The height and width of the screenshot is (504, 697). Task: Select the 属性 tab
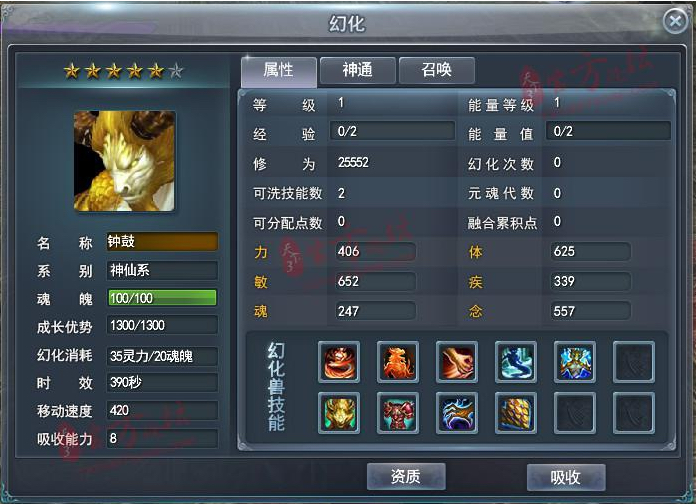(279, 71)
